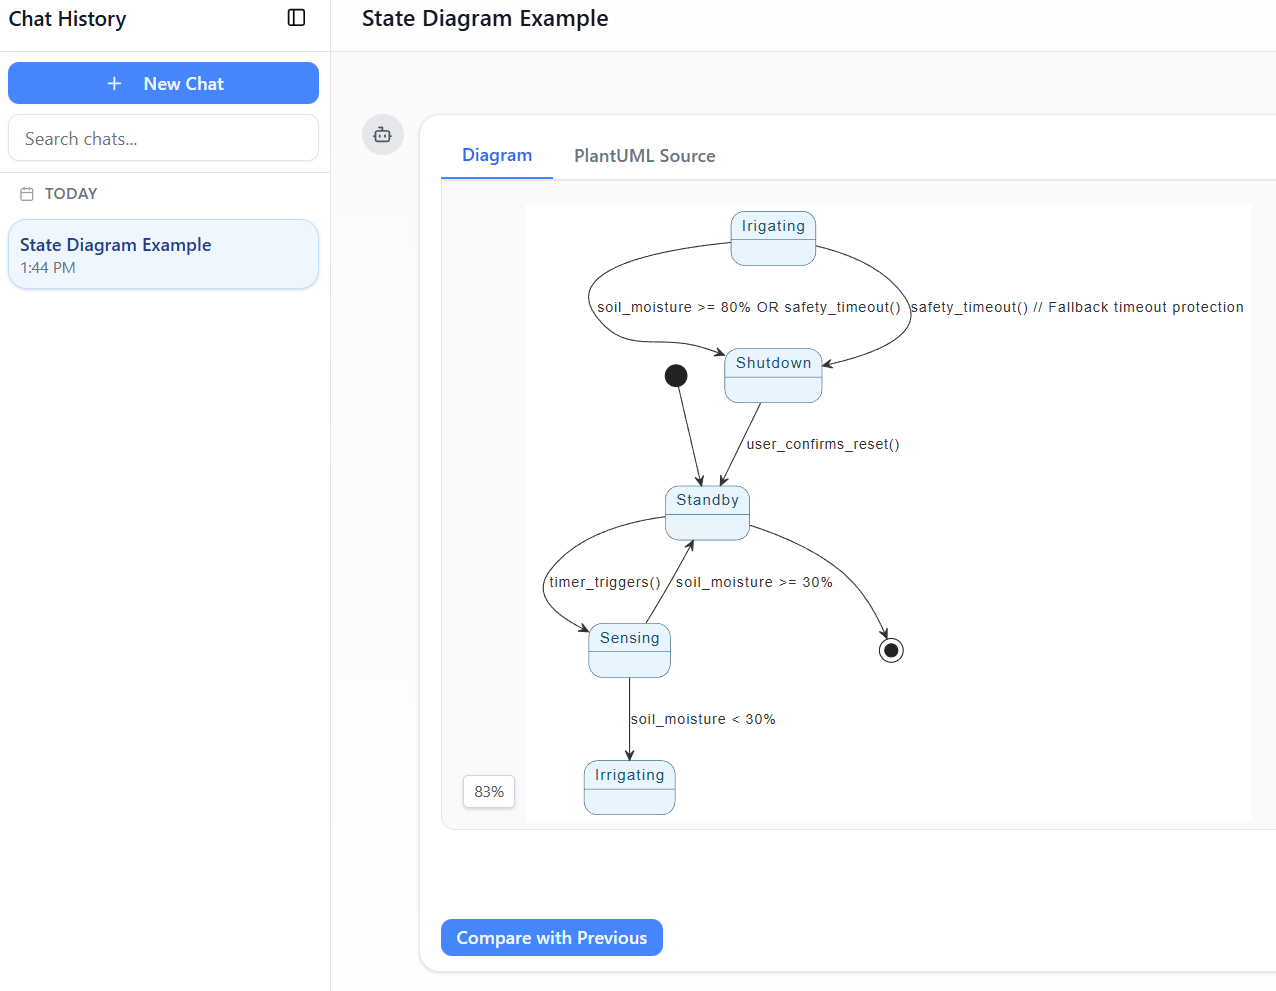Start a New Chat

pyautogui.click(x=163, y=84)
